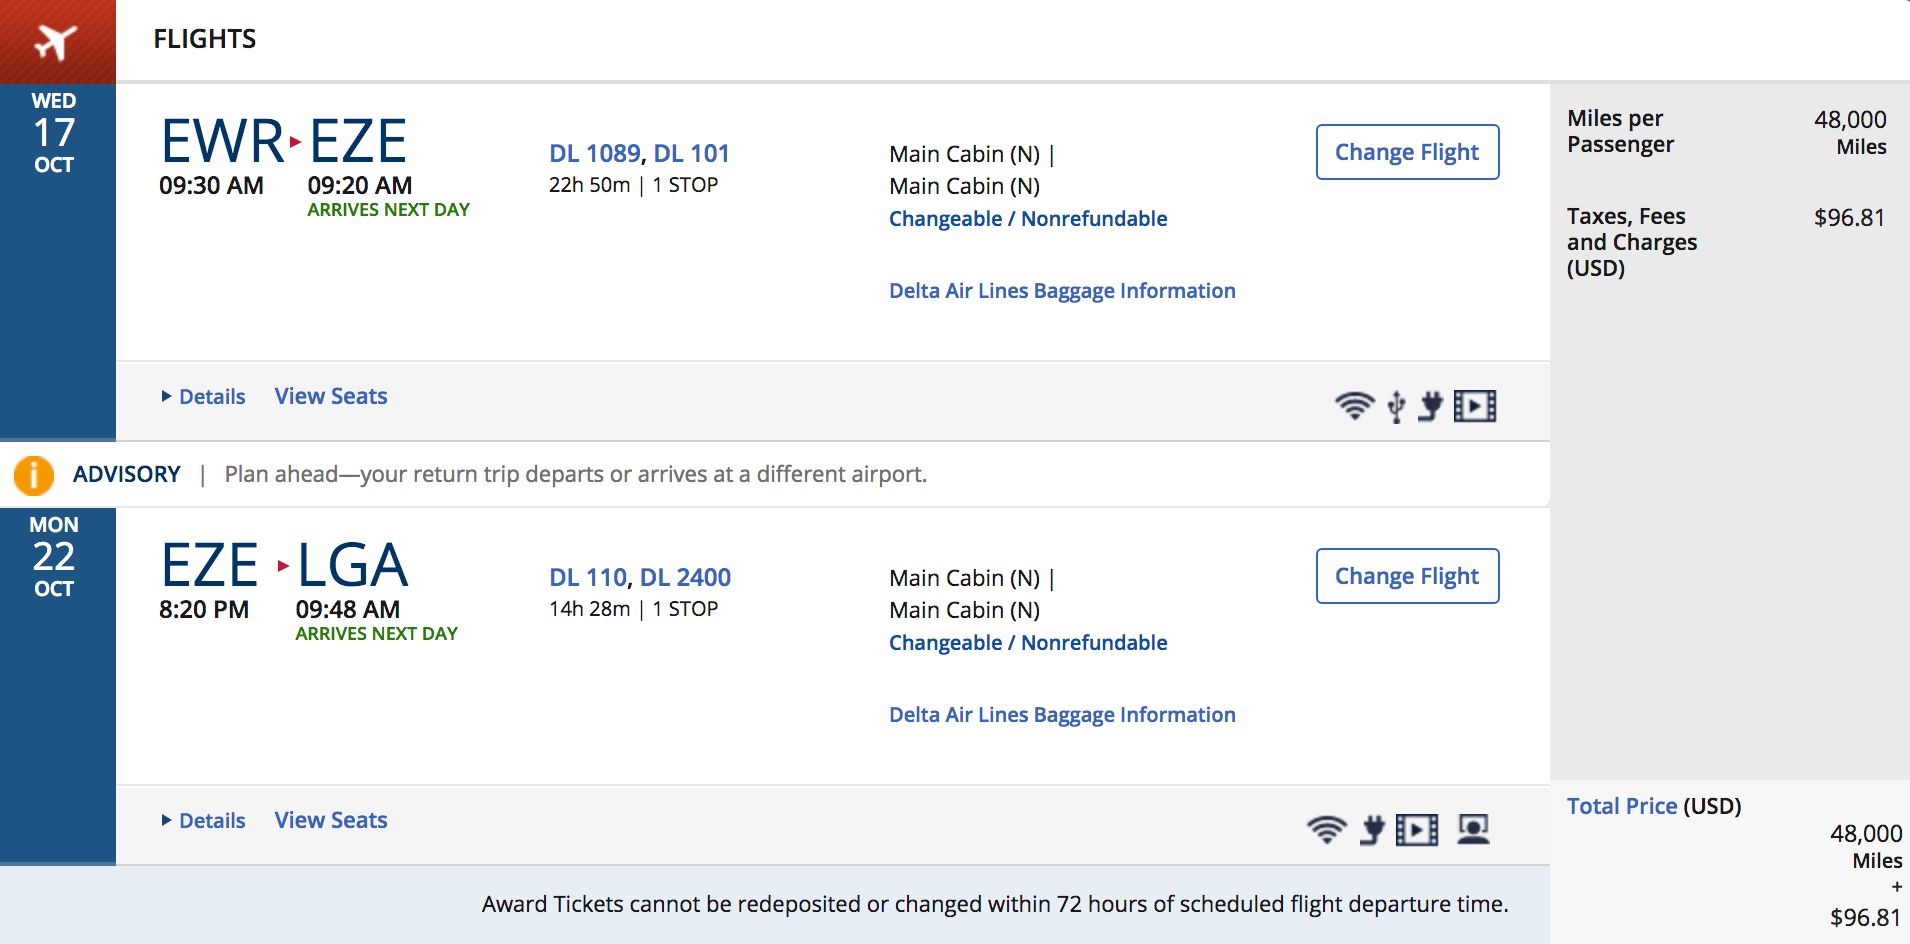
Task: Expand Details for the EWR-EZE flight
Action: (x=204, y=397)
